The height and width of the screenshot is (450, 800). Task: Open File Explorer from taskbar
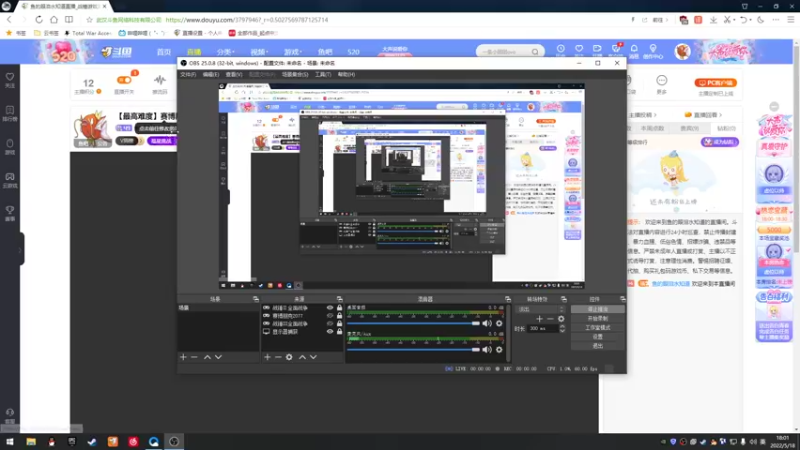point(31,442)
